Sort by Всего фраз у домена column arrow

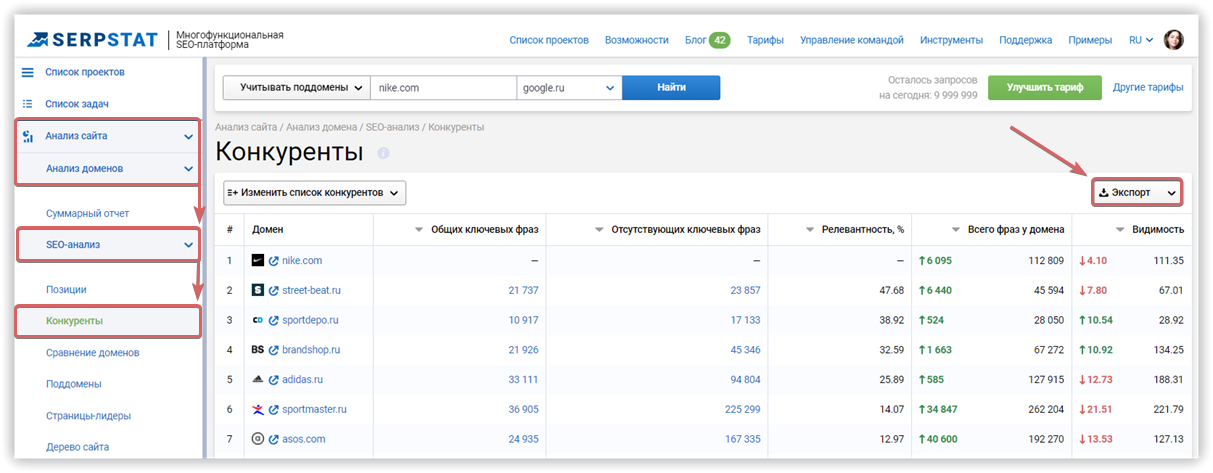(x=956, y=230)
